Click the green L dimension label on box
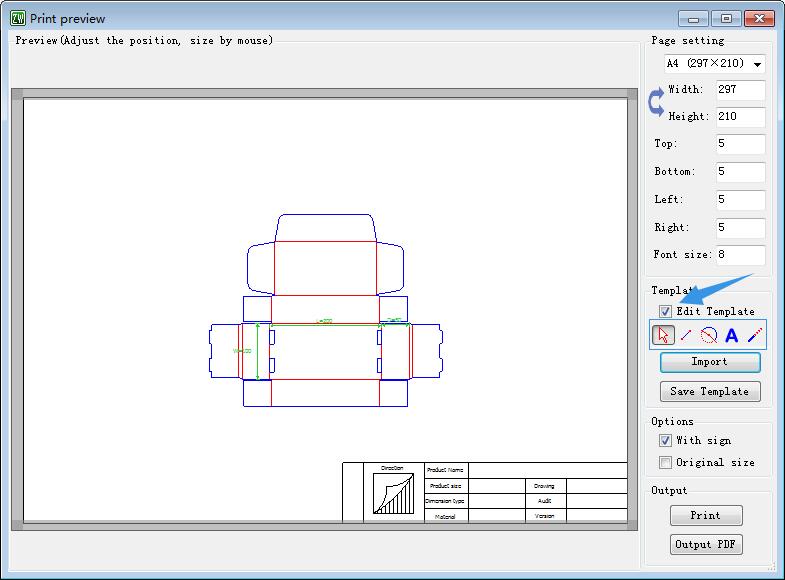 point(324,321)
